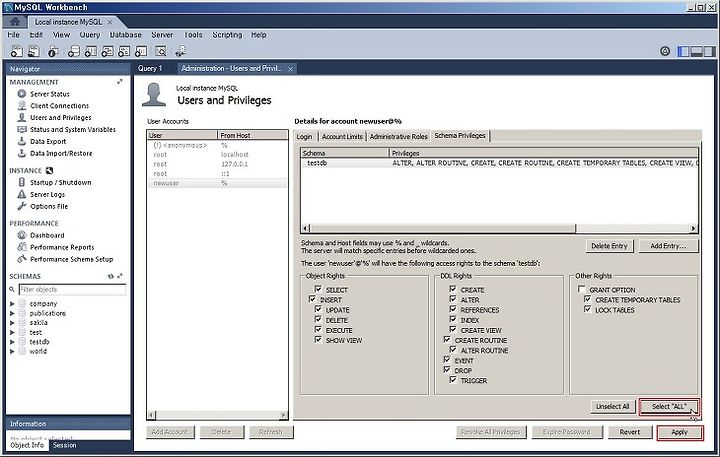Viewport: 720px width, 457px height.
Task: Click the create new table icon
Action: coord(90,51)
